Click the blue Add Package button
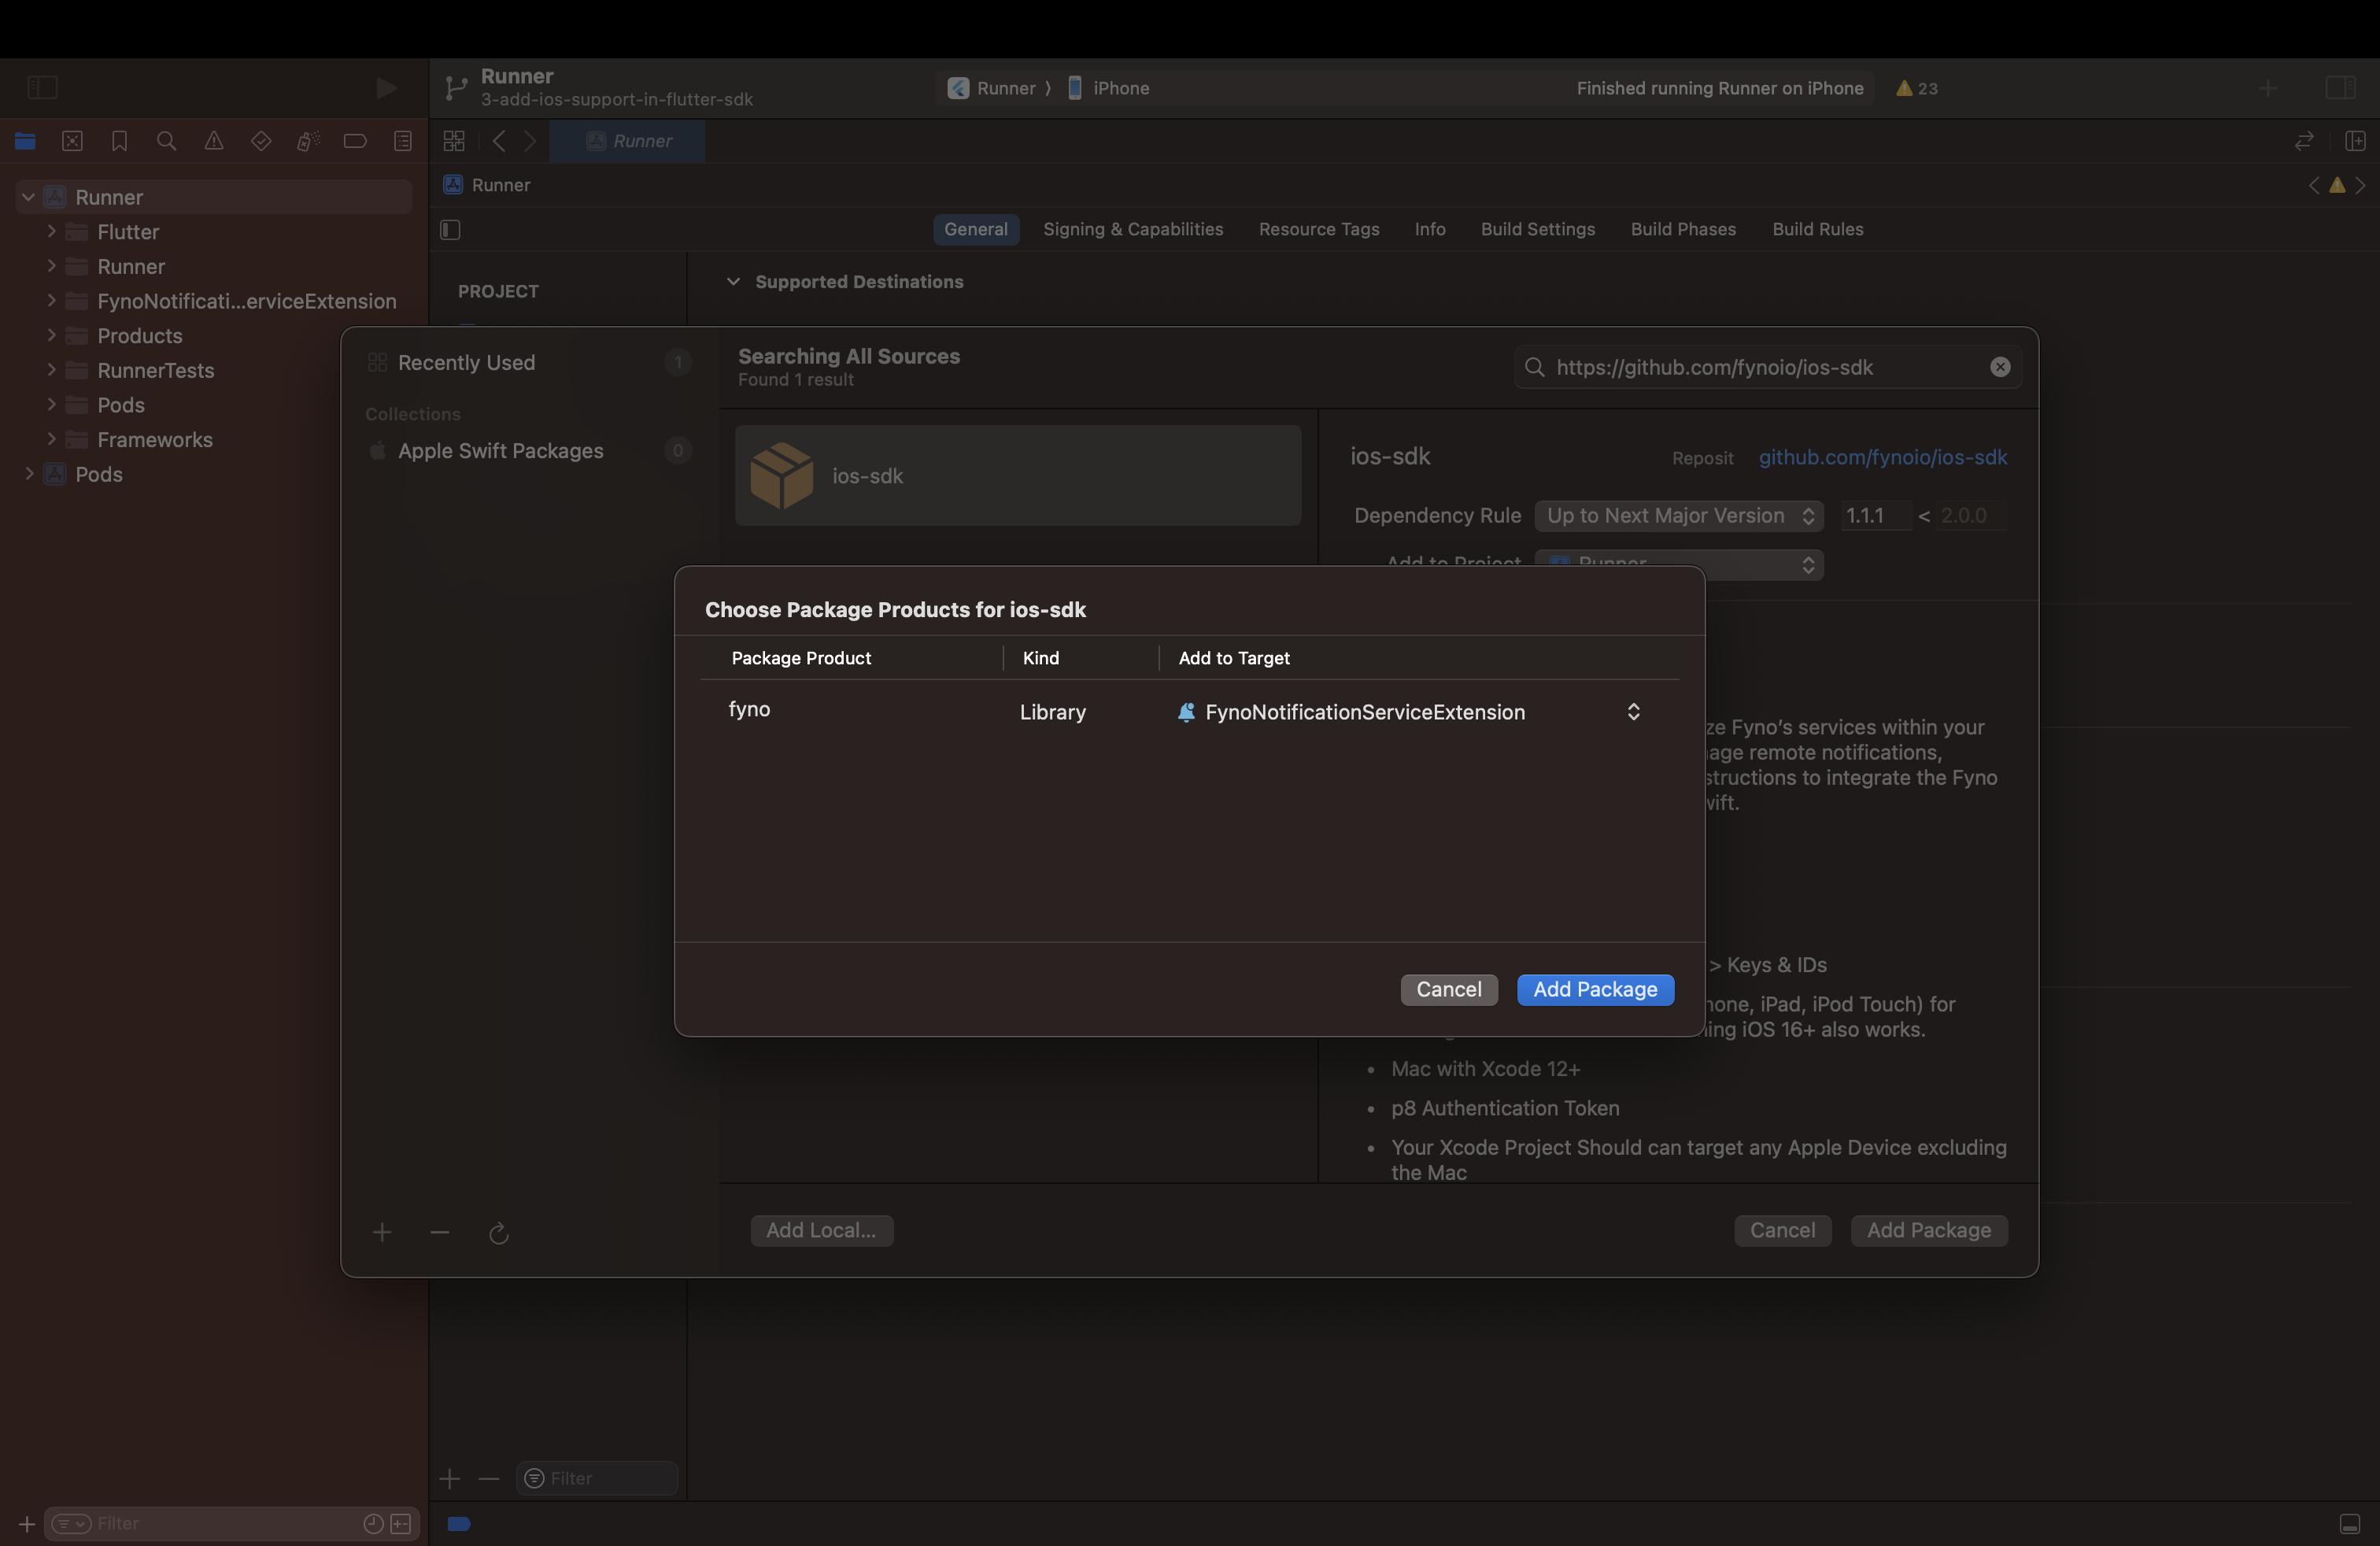Screen dimensions: 2380x1546 pos(1594,989)
